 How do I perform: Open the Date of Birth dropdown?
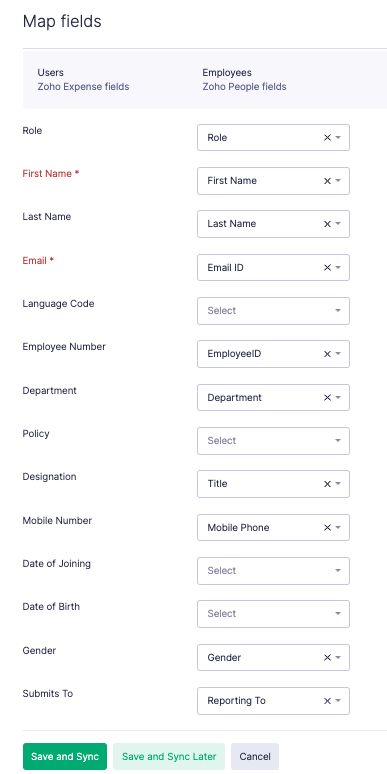[273, 614]
